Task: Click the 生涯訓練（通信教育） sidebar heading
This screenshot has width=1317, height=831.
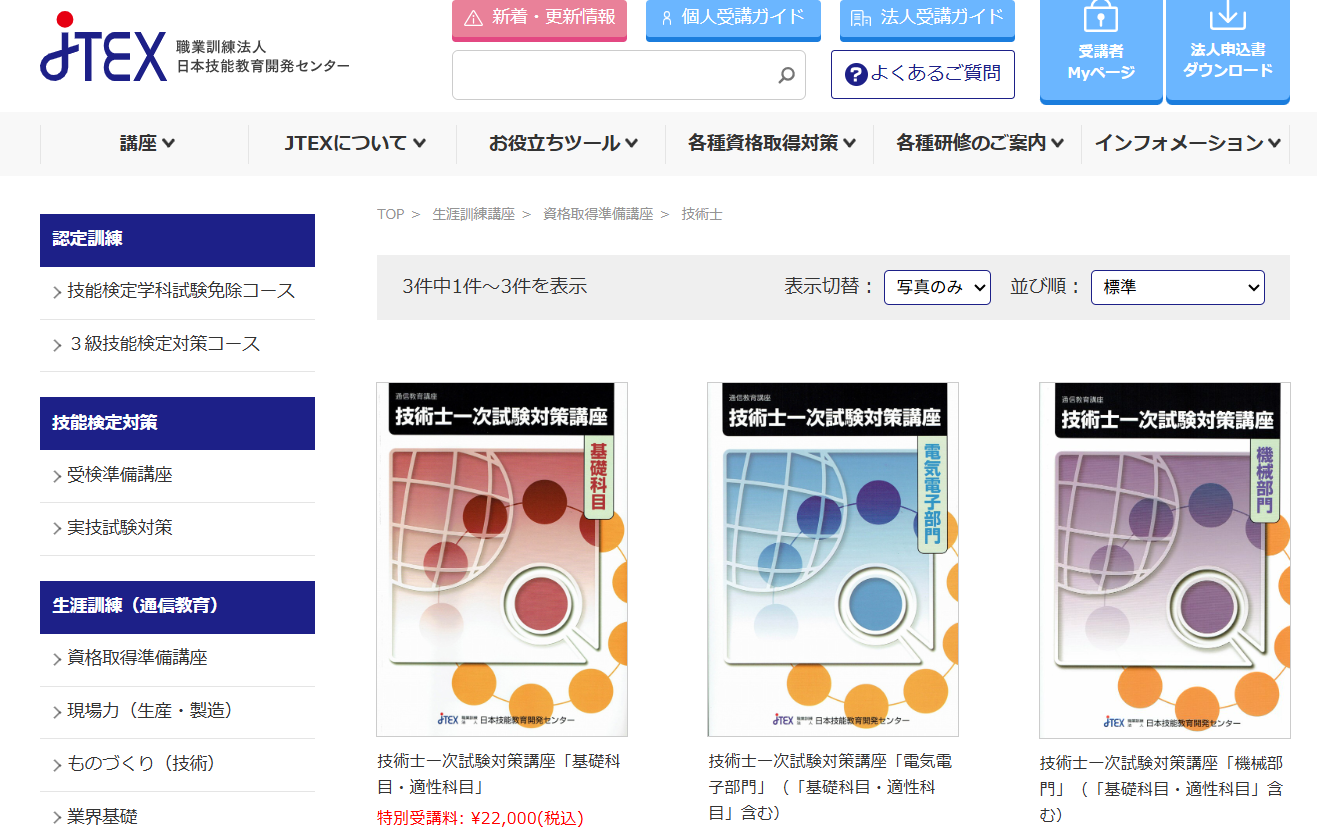Action: click(x=177, y=607)
